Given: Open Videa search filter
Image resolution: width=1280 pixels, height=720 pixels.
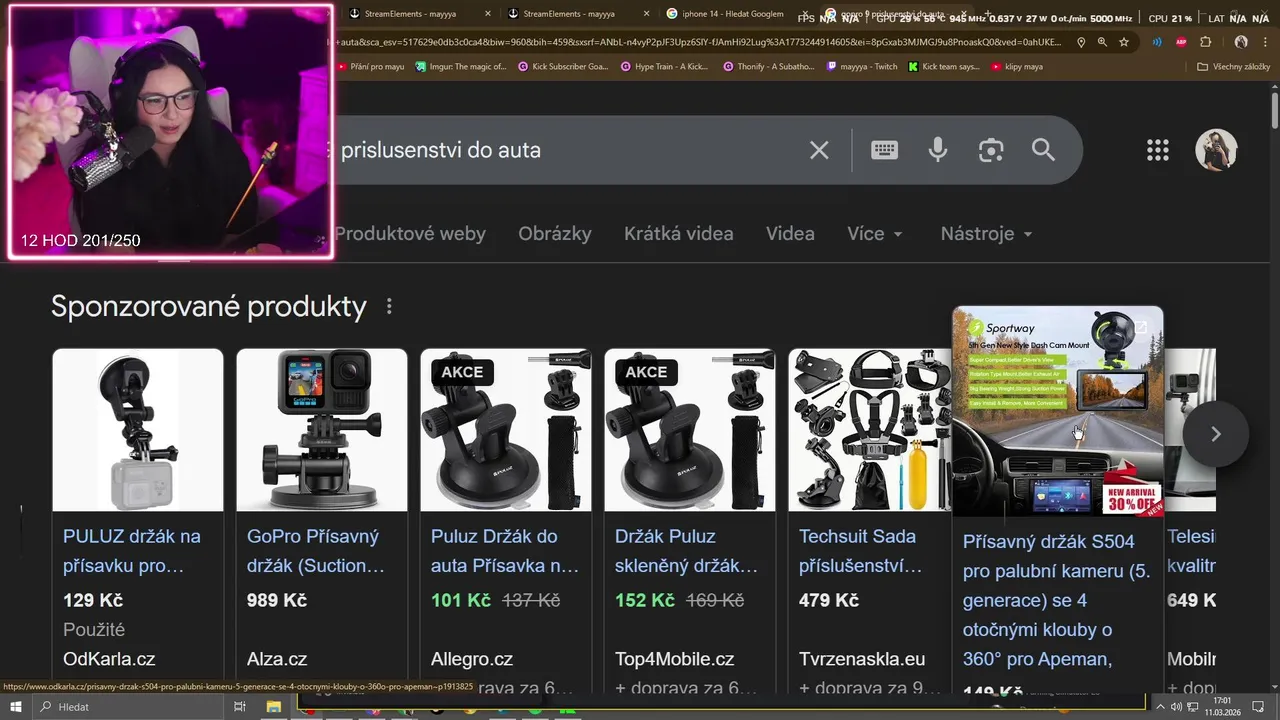Looking at the screenshot, I should point(790,234).
